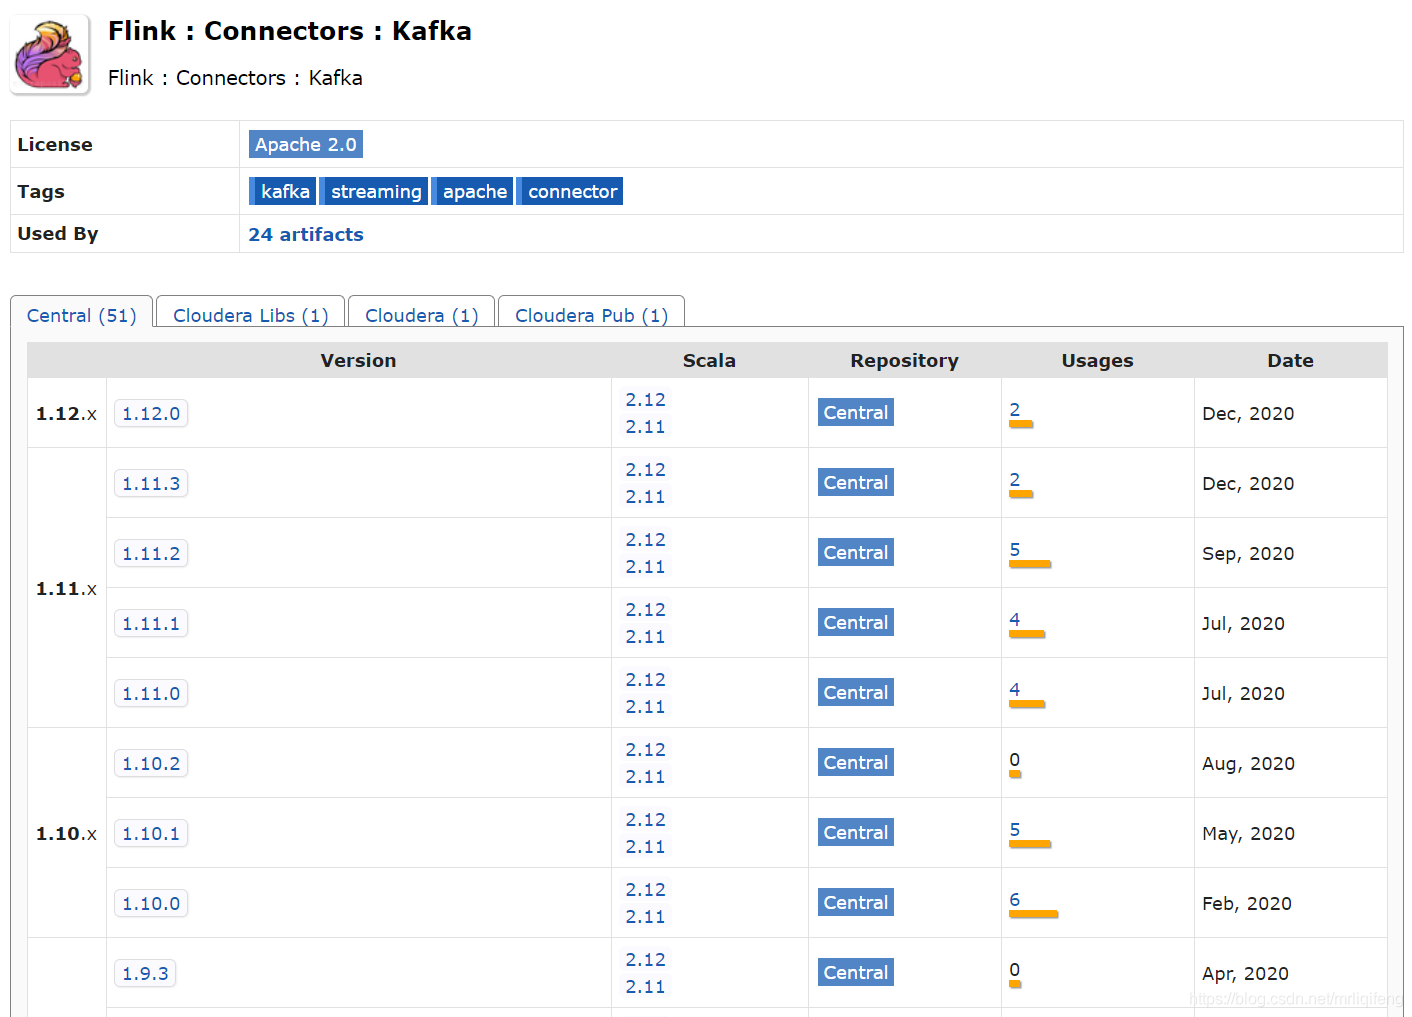The width and height of the screenshot is (1412, 1017).
Task: Click the kafka tag
Action: tap(284, 192)
